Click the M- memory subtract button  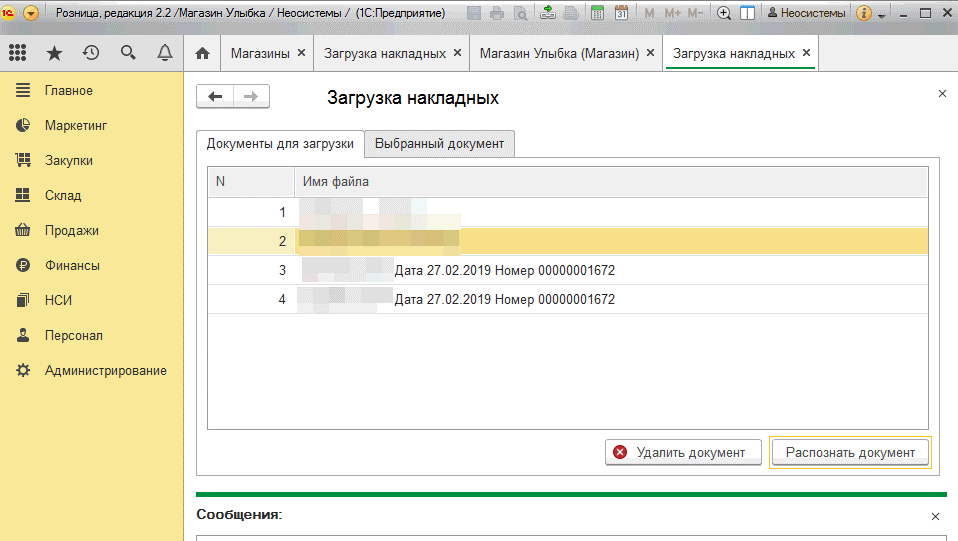[695, 13]
